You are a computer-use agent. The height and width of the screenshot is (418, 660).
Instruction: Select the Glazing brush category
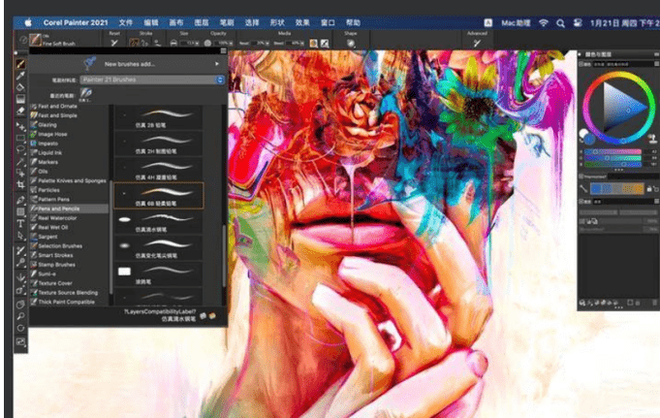point(47,125)
